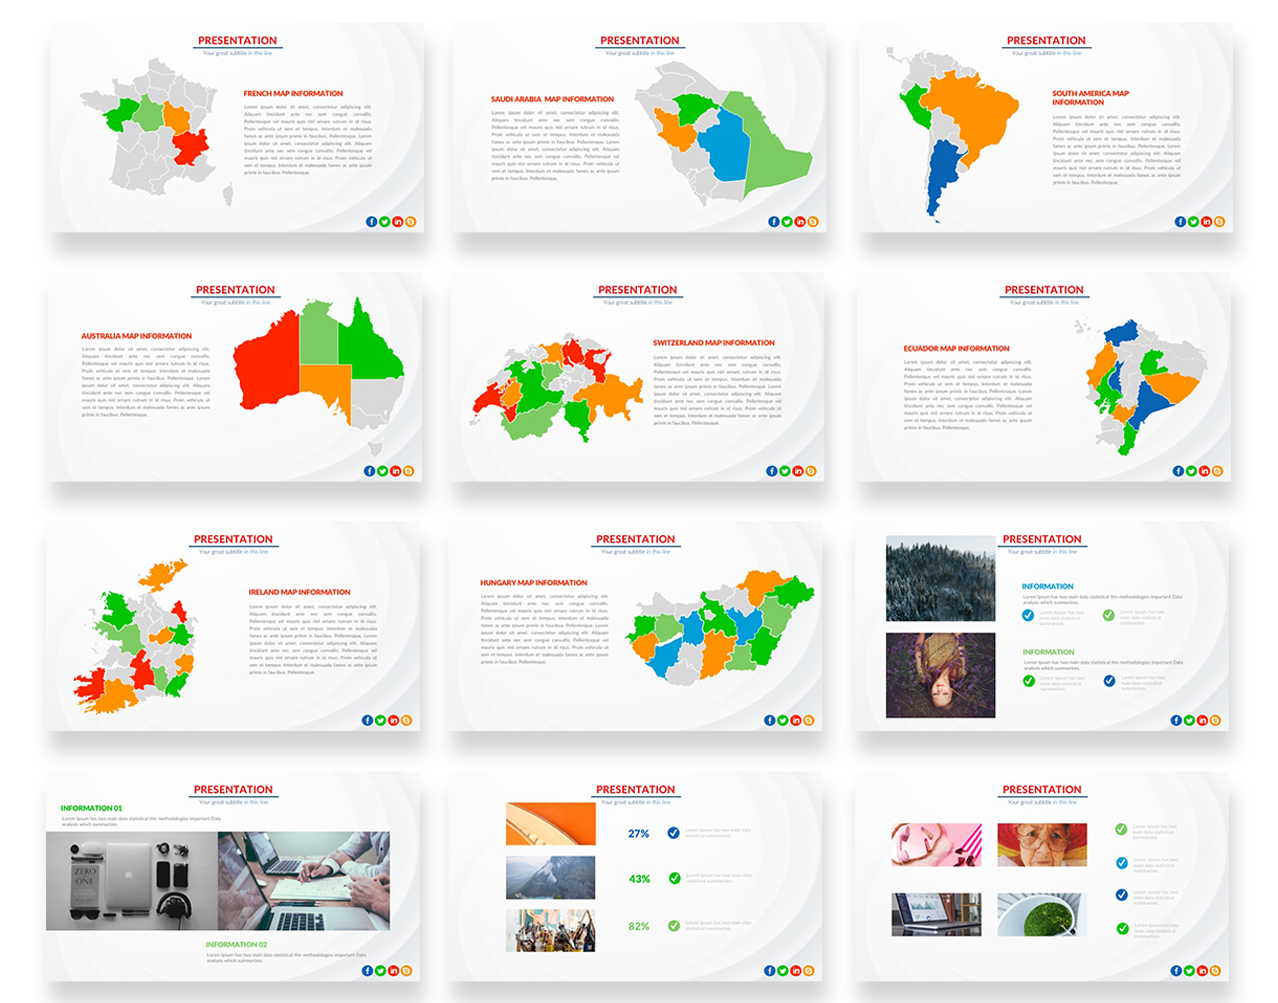The height and width of the screenshot is (1003, 1278).
Task: Click orange Blogger icon on Saudi Arabia slide
Action: click(813, 222)
